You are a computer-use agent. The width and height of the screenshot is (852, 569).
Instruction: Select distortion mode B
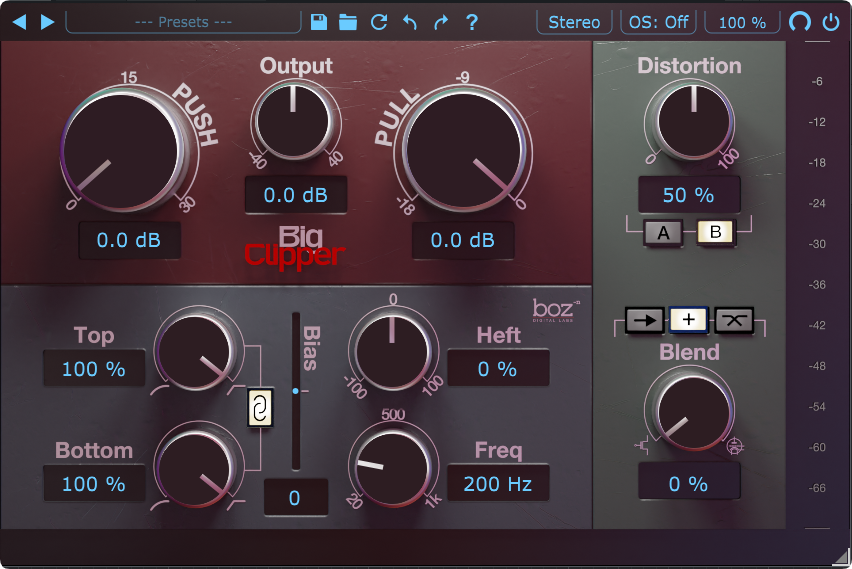(716, 233)
